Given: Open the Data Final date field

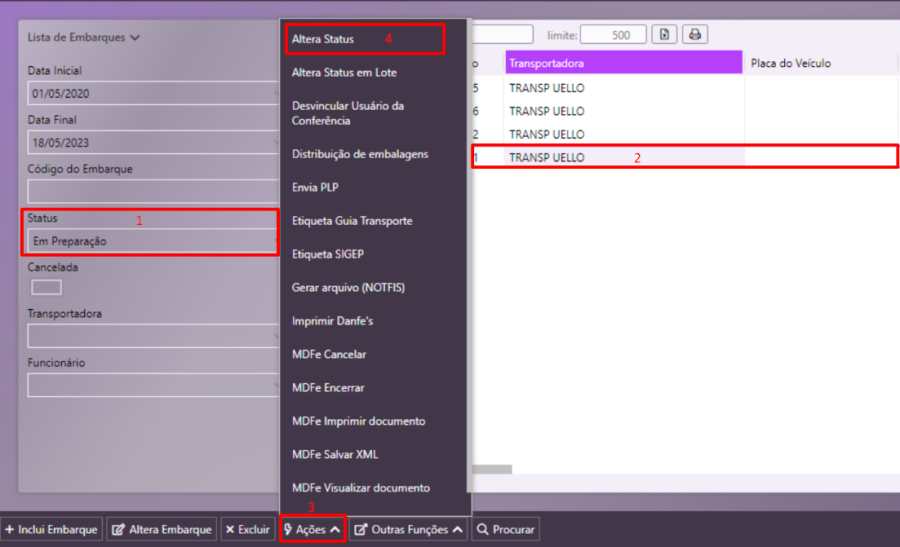Looking at the screenshot, I should [x=153, y=143].
